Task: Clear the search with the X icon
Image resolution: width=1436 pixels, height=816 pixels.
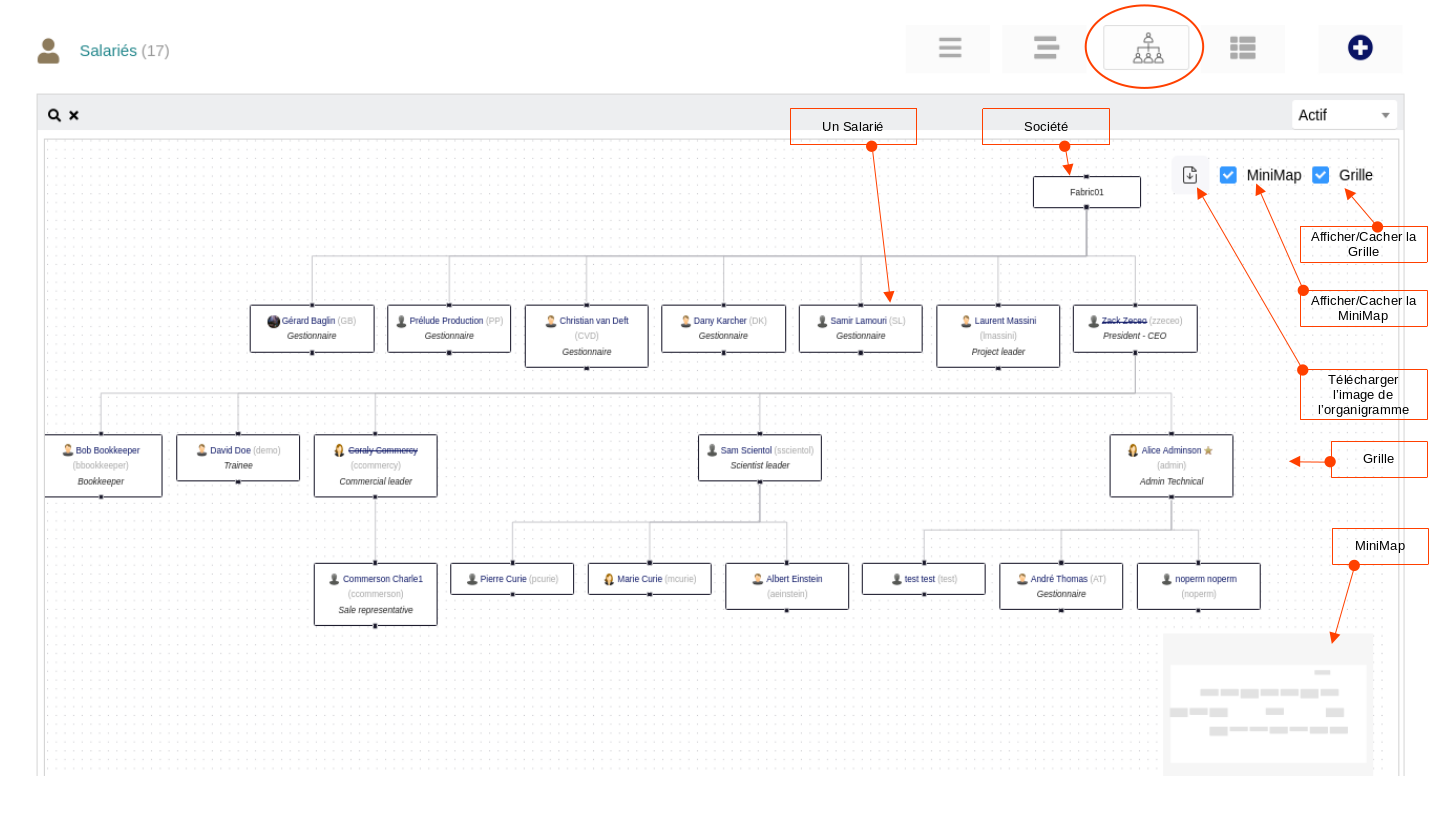Action: tap(74, 115)
